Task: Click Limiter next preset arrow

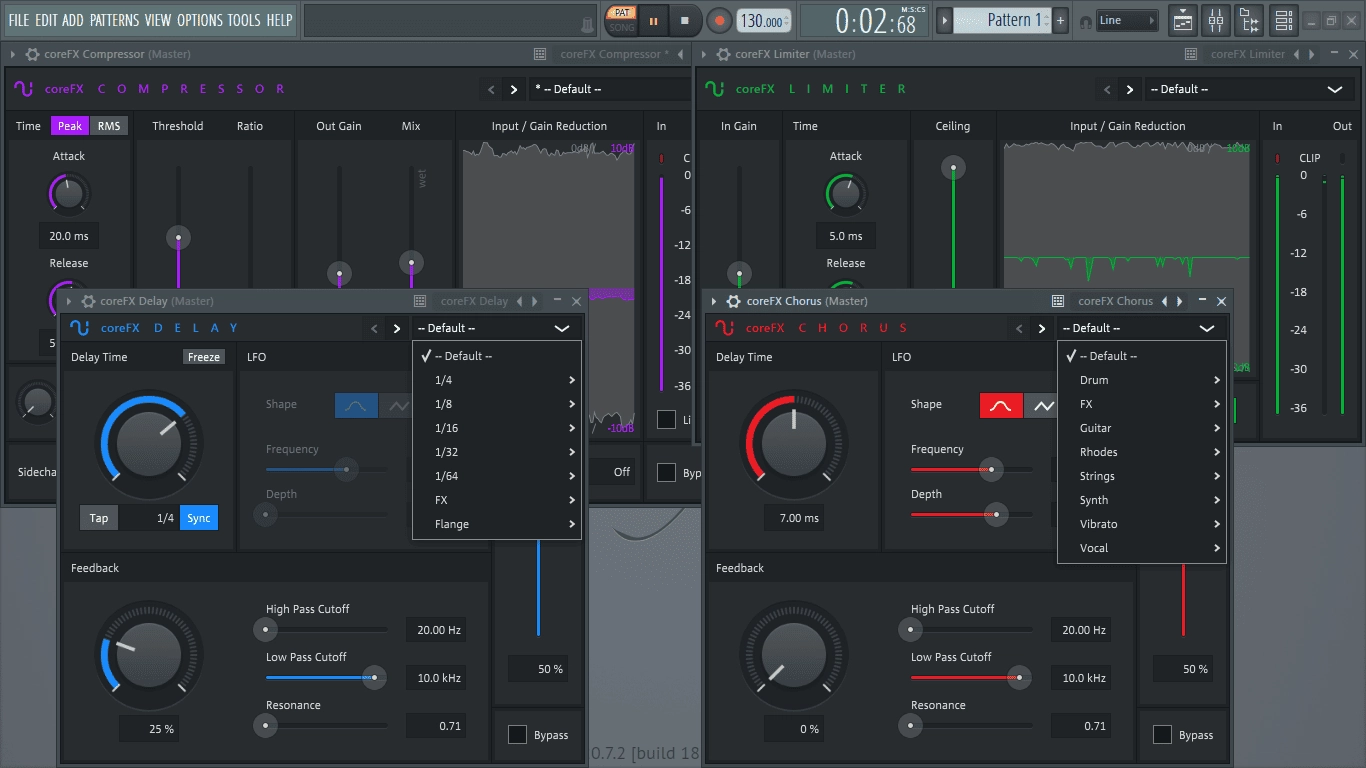Action: tap(1130, 89)
